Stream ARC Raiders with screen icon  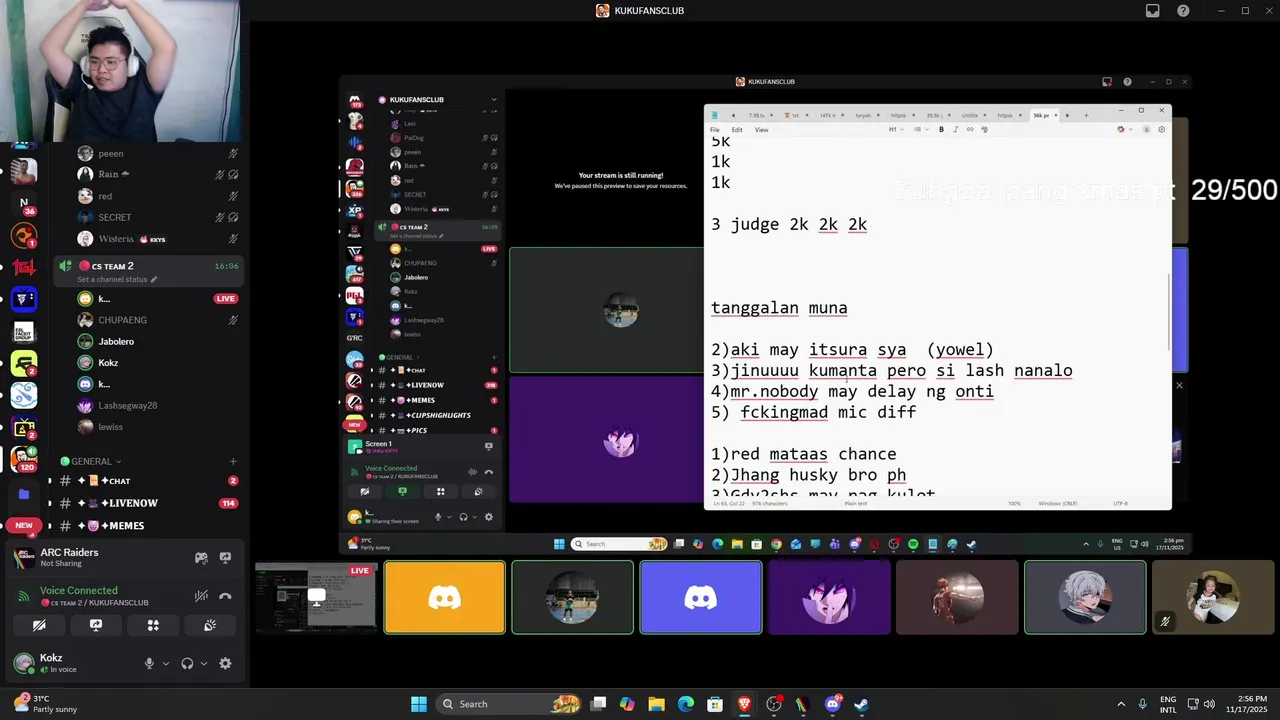(x=225, y=558)
